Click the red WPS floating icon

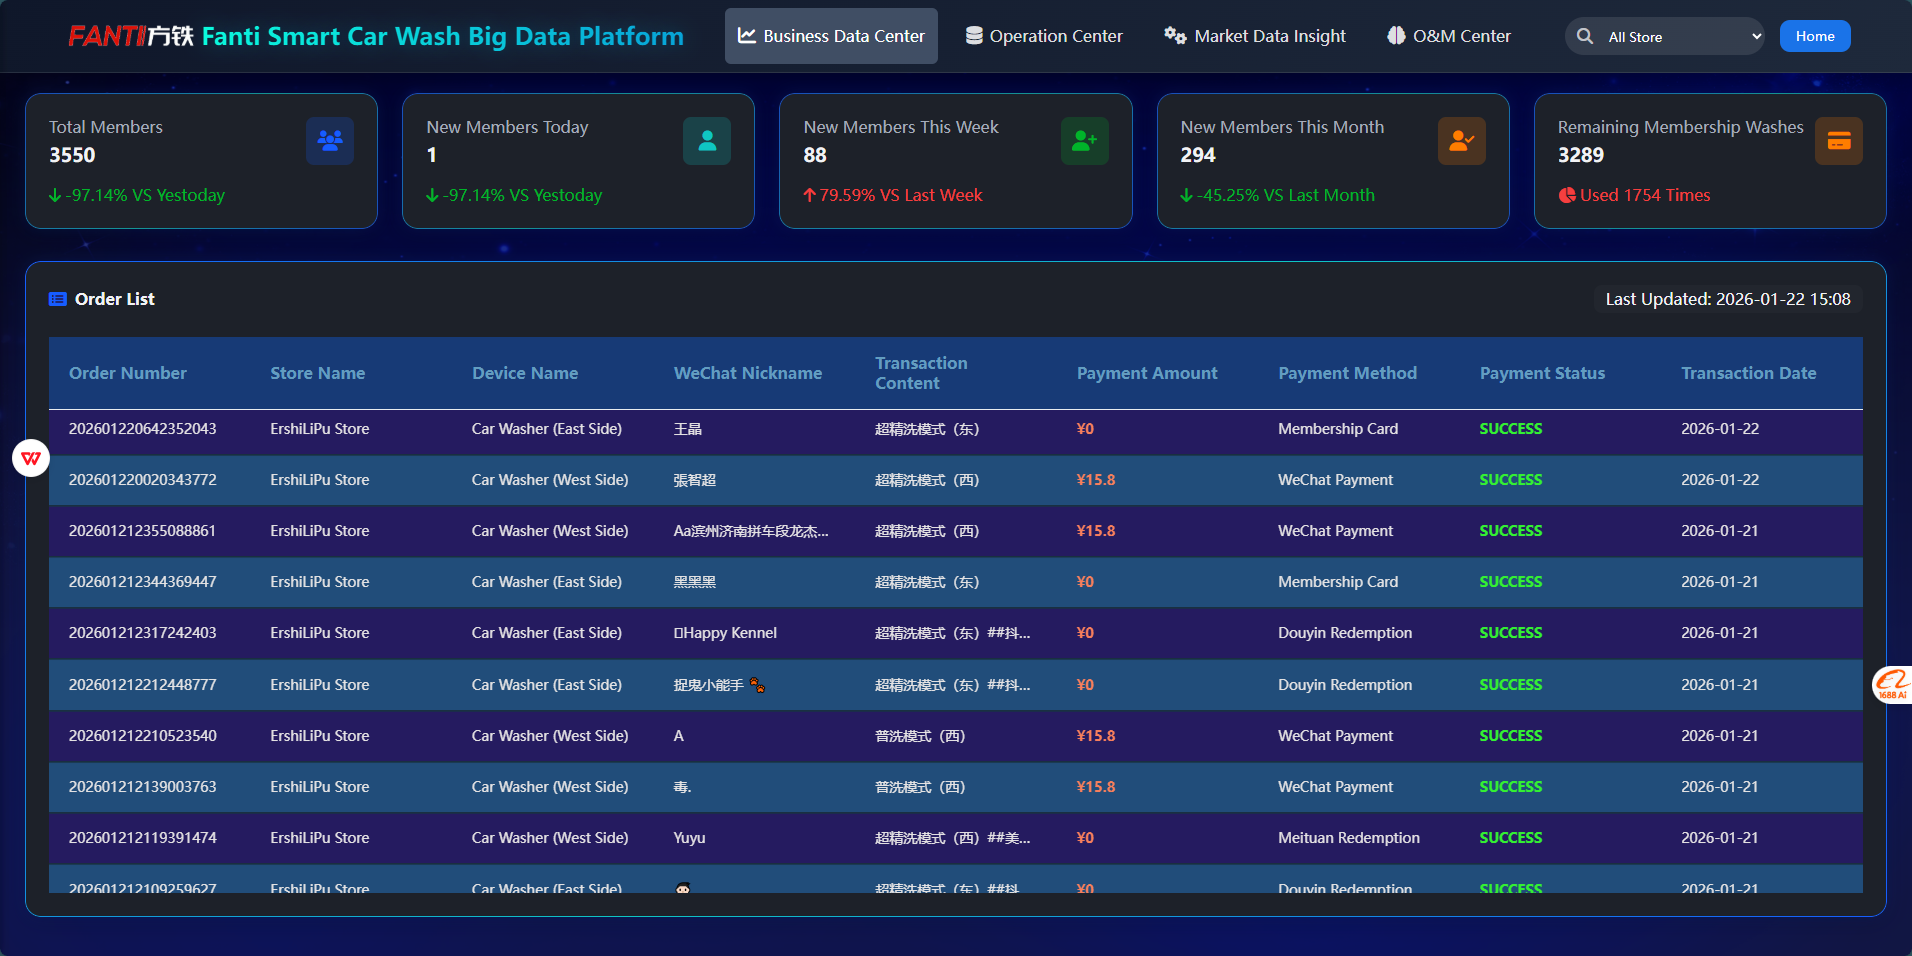(x=31, y=458)
